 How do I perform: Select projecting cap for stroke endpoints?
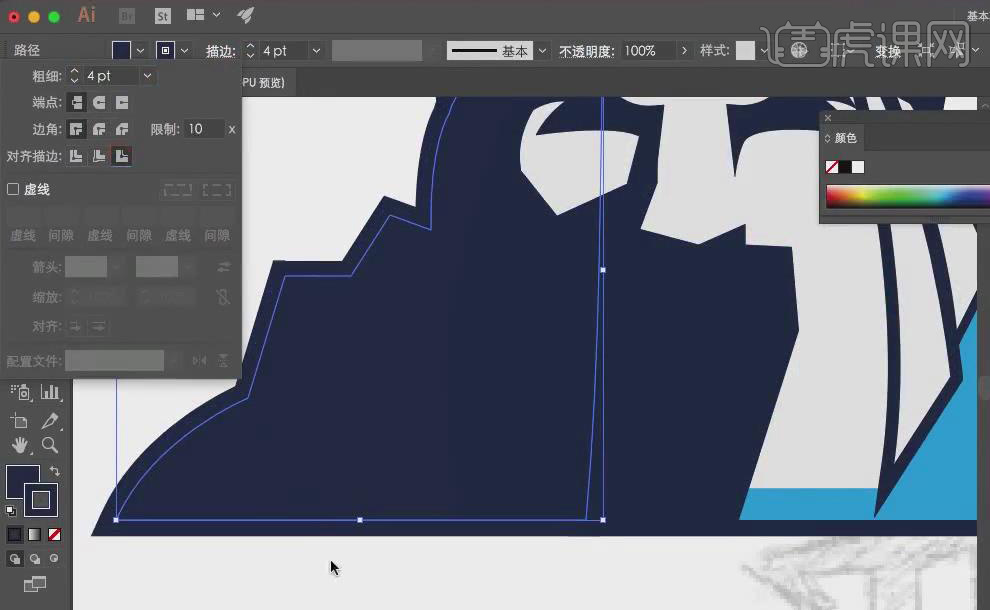coord(122,102)
